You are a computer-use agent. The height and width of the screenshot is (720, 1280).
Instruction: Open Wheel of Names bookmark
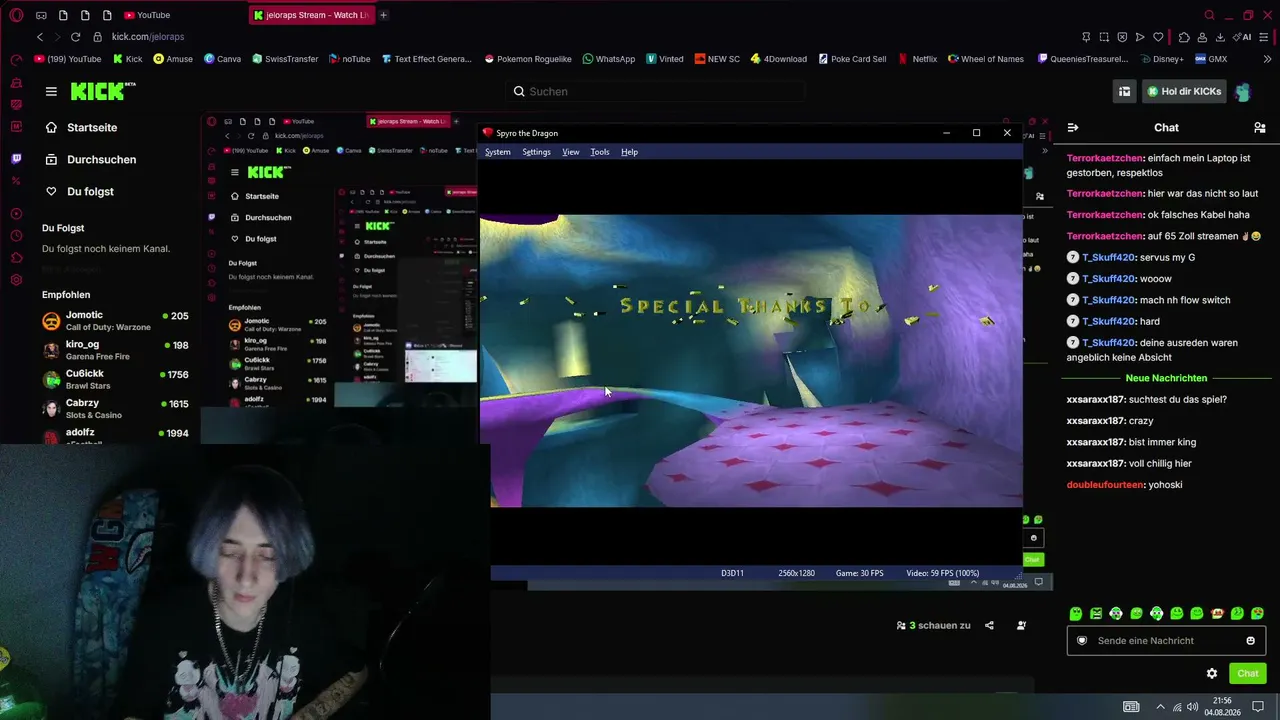pos(986,59)
